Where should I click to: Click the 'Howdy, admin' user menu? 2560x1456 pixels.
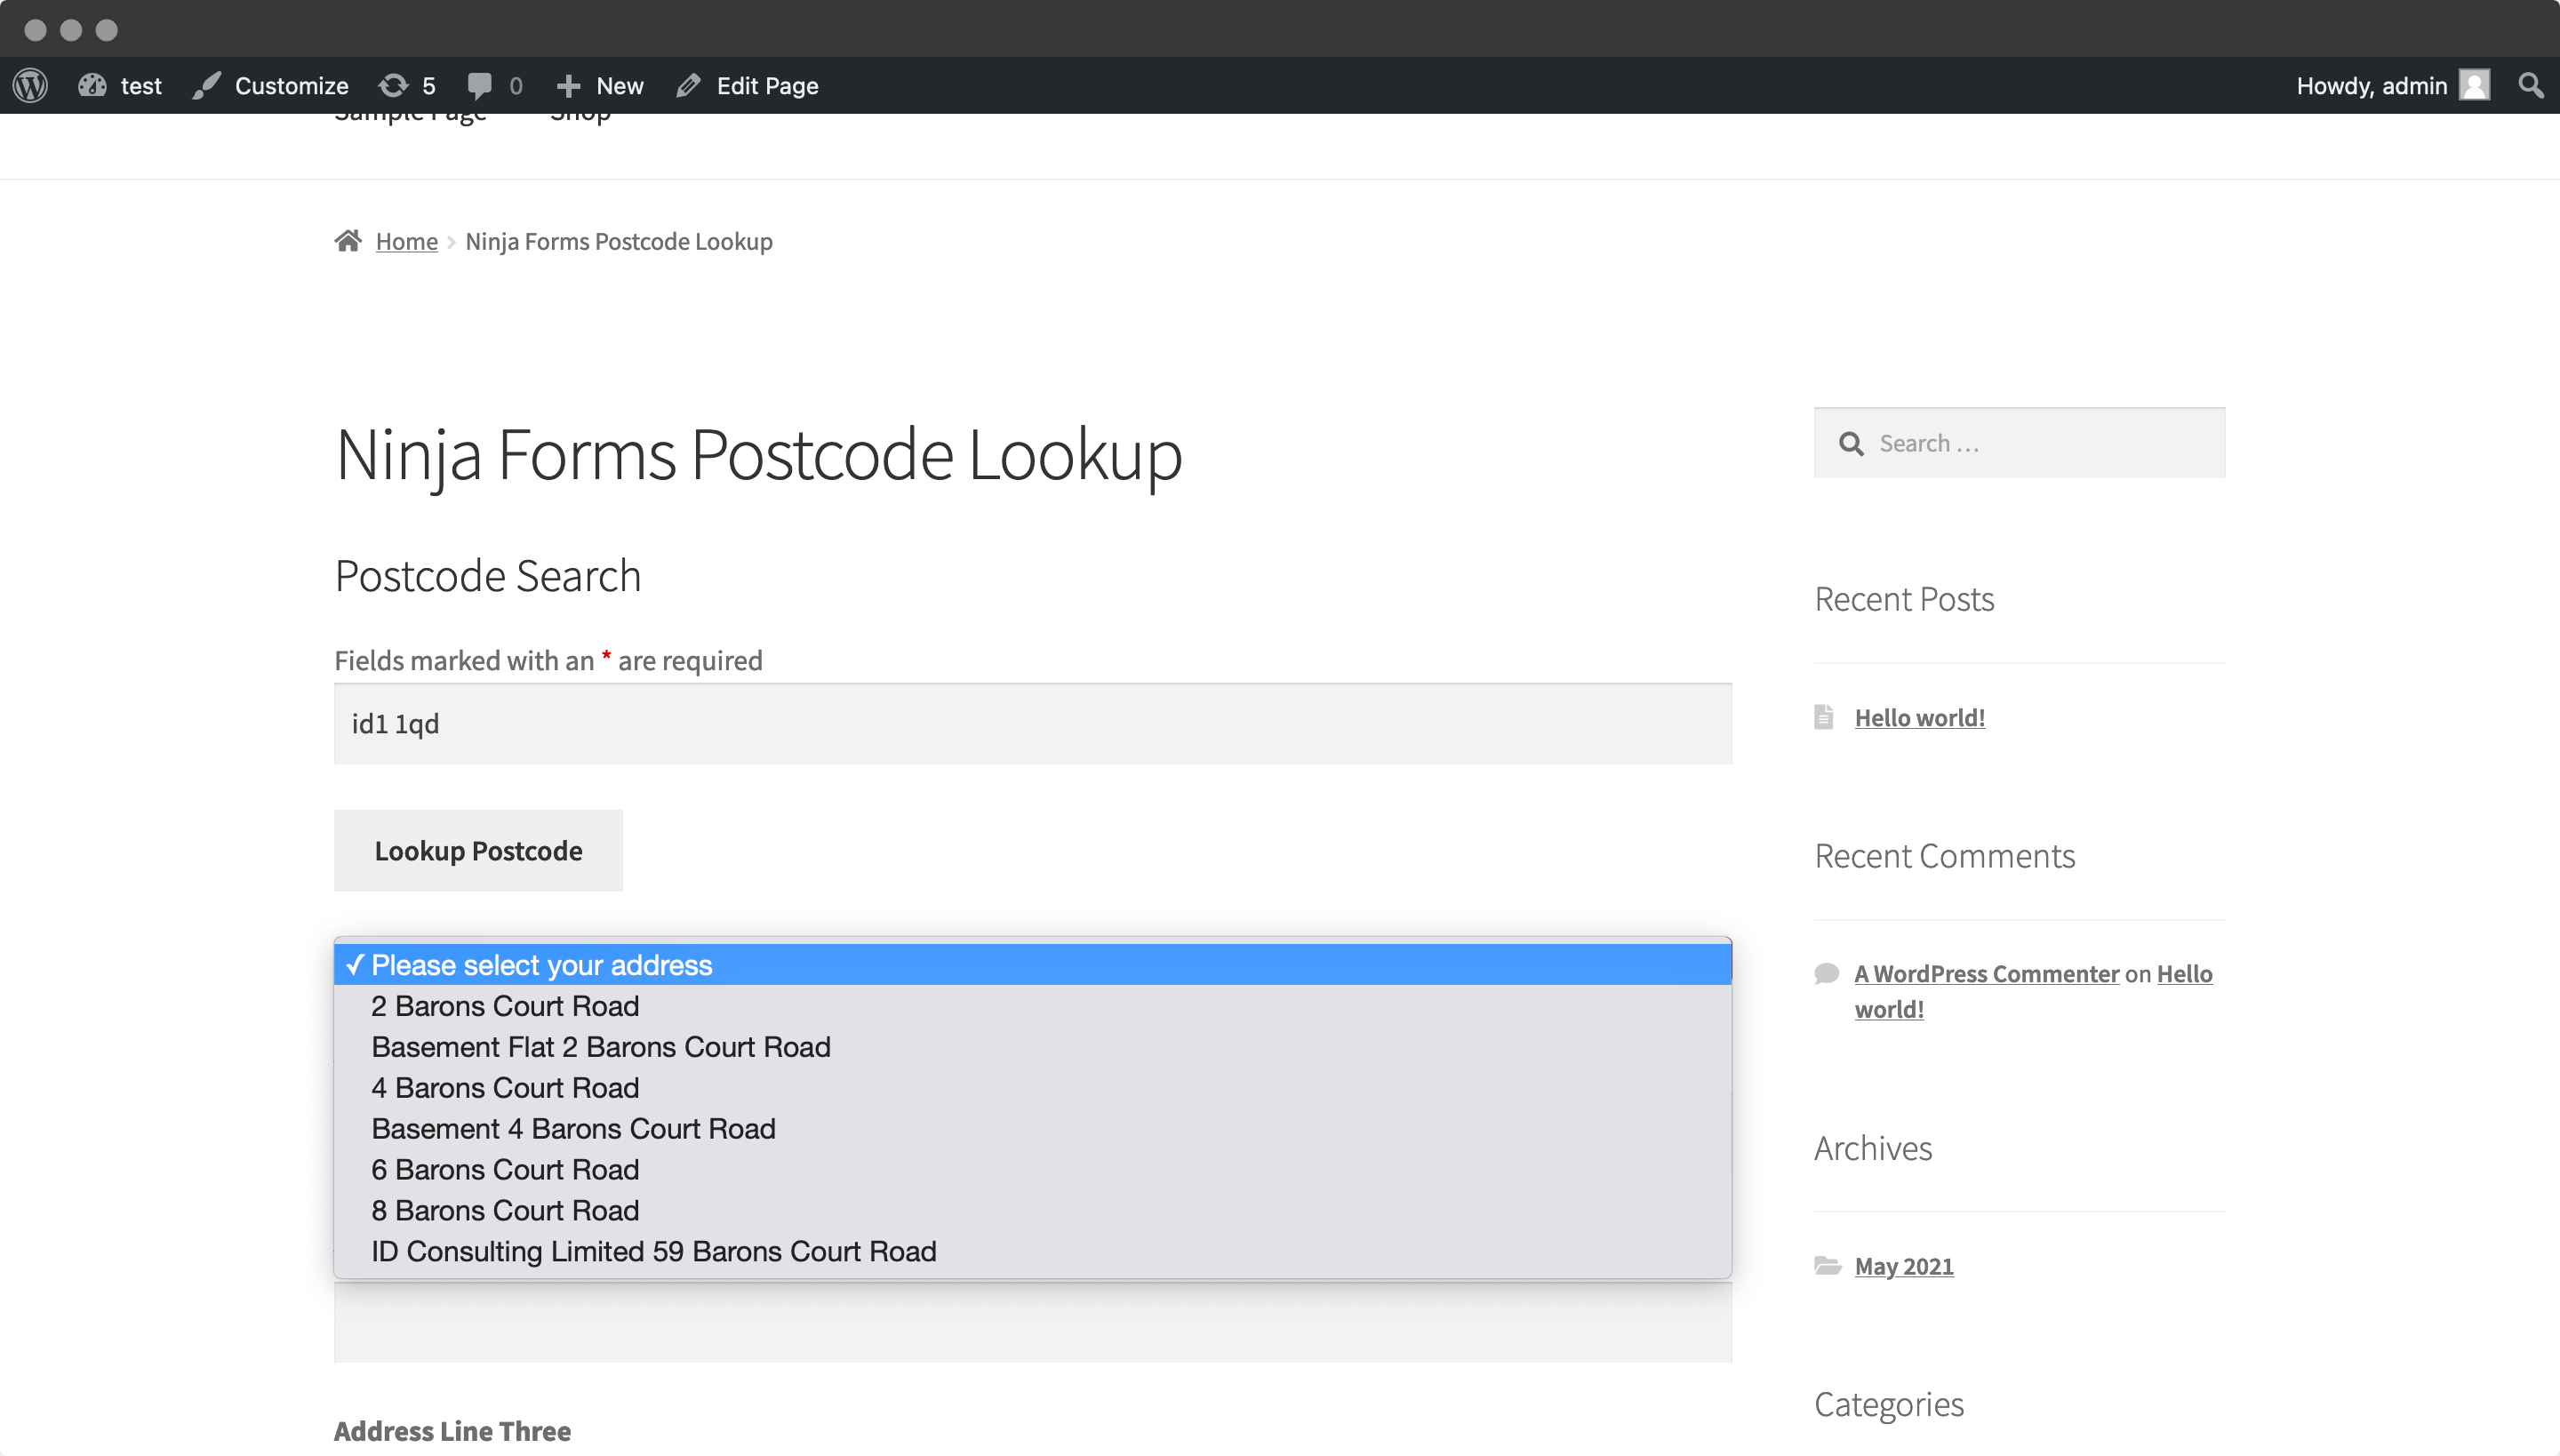tap(2393, 84)
